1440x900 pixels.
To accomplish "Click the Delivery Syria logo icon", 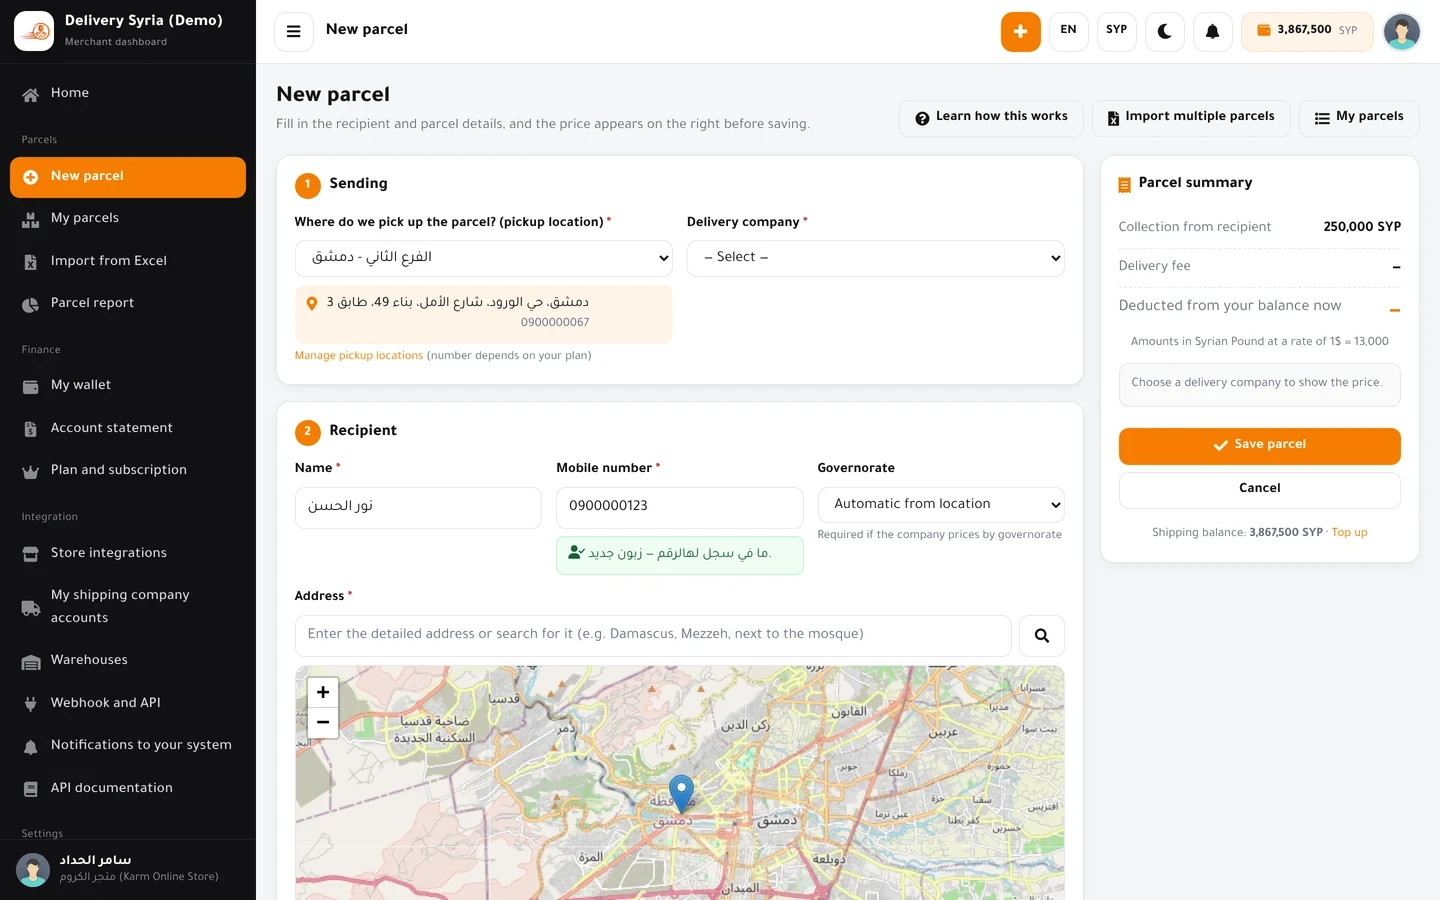I will tap(34, 31).
